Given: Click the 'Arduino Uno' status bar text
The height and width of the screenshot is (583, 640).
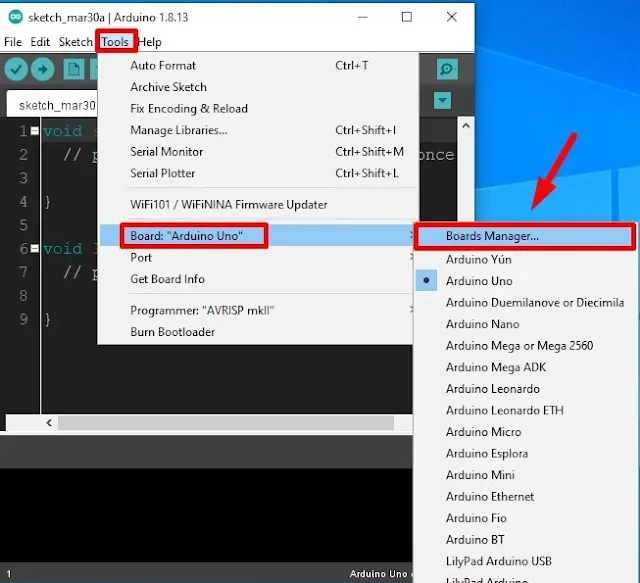Looking at the screenshot, I should pos(378,574).
